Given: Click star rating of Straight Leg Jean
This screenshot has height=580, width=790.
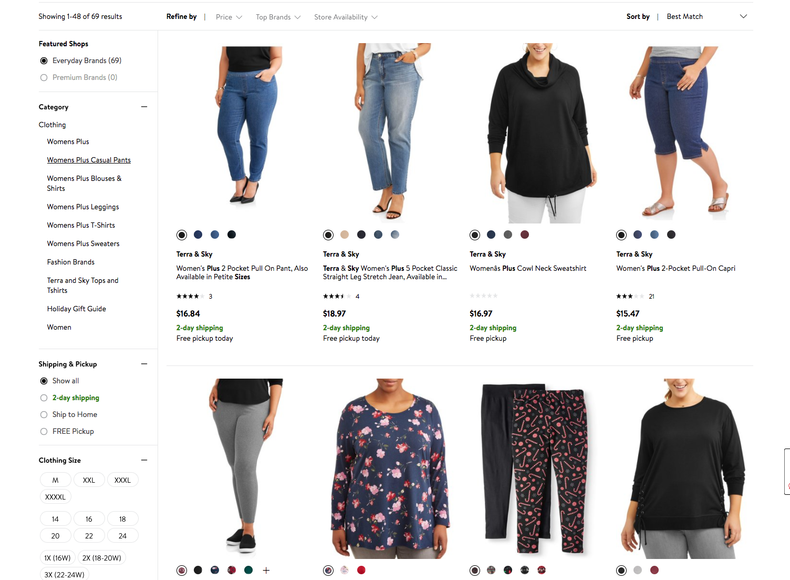Looking at the screenshot, I should click(x=336, y=297).
